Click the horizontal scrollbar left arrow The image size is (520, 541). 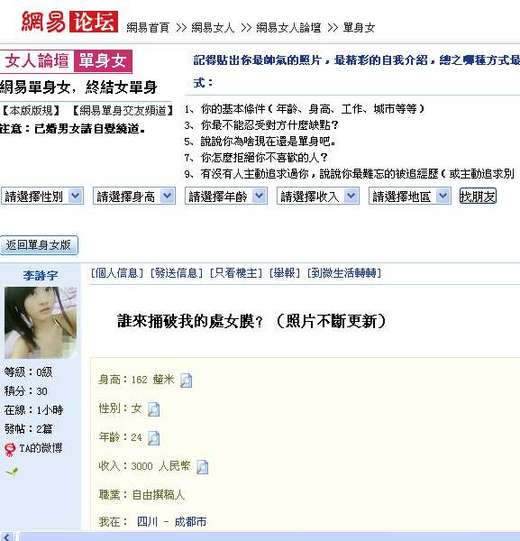[7, 537]
